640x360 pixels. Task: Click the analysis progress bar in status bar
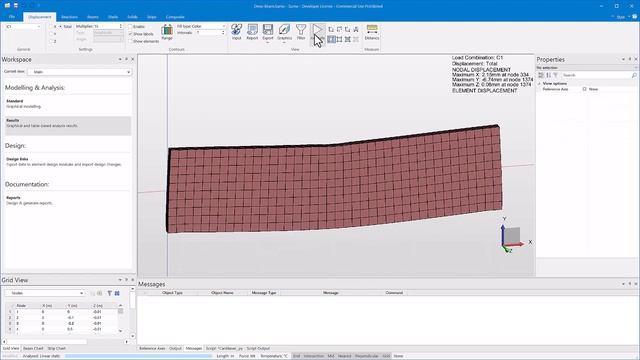point(138,356)
